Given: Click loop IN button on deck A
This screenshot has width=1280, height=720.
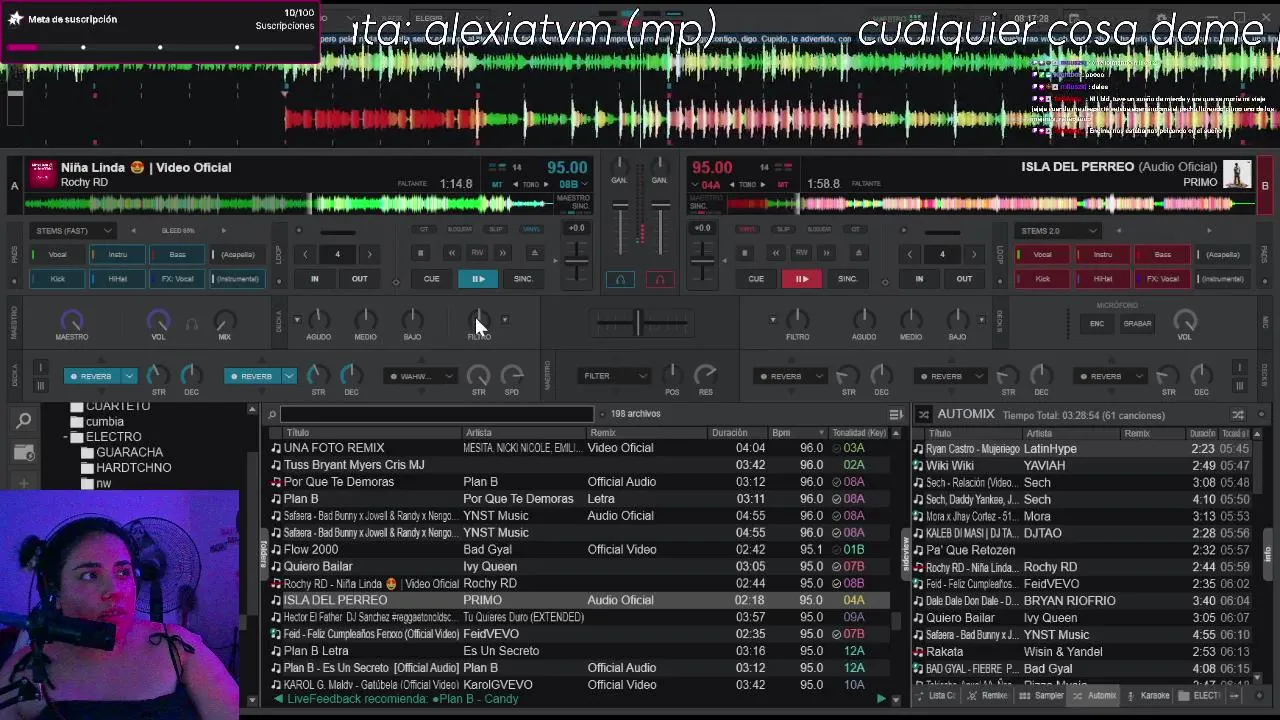Looking at the screenshot, I should coord(314,279).
